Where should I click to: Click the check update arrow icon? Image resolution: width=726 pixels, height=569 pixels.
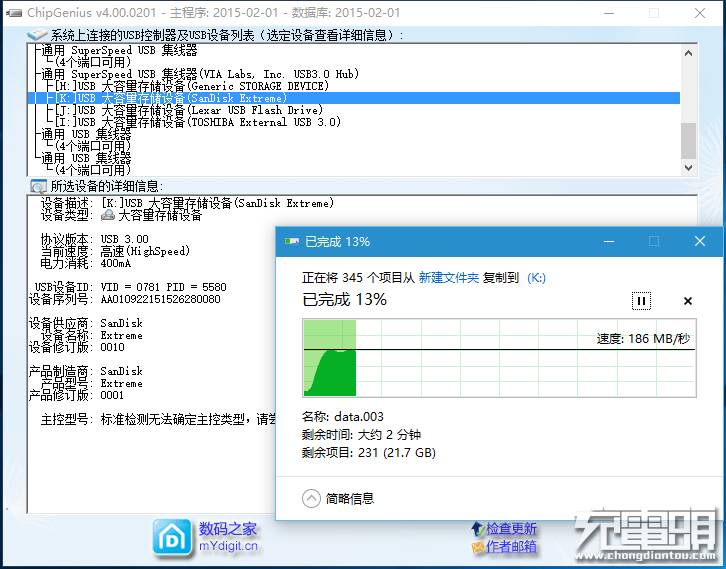477,528
